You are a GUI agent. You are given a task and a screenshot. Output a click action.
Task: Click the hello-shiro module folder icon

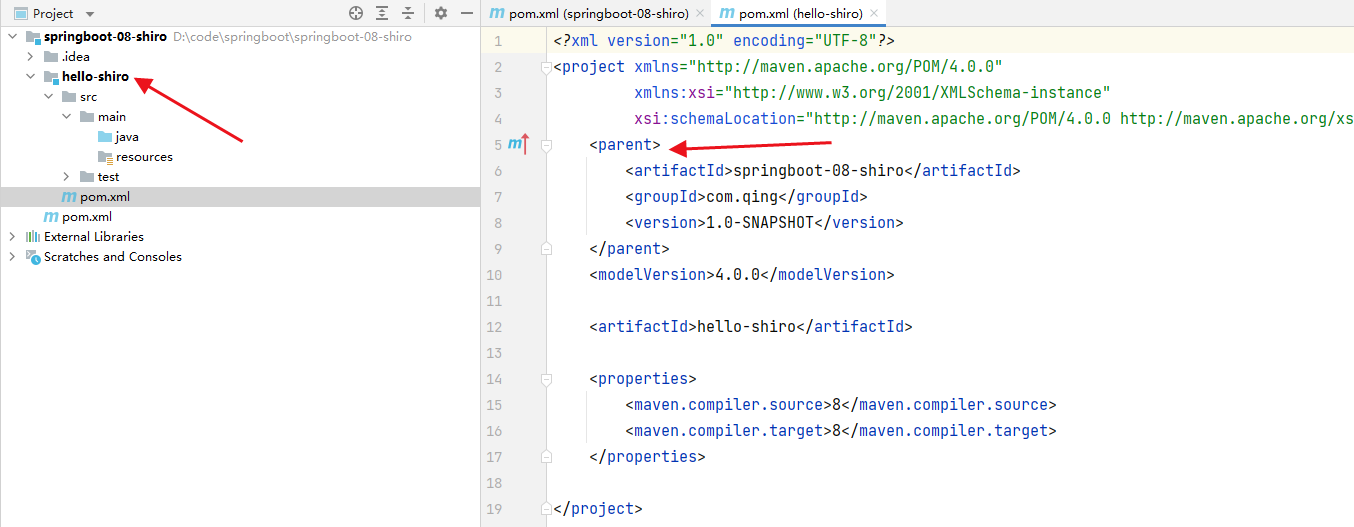[x=51, y=77]
